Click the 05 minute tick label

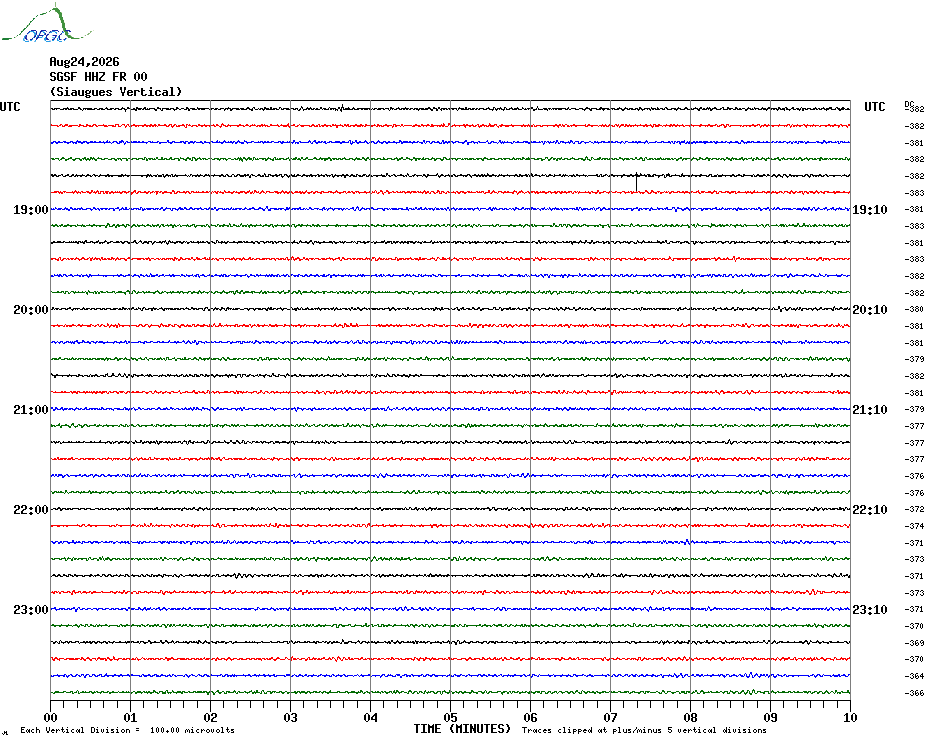(450, 718)
